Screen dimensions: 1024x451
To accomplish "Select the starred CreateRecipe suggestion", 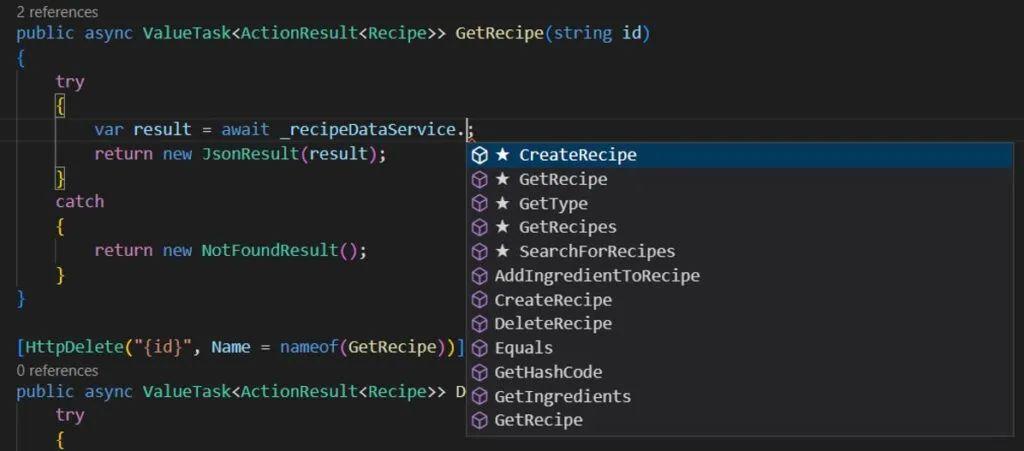I will [740, 155].
